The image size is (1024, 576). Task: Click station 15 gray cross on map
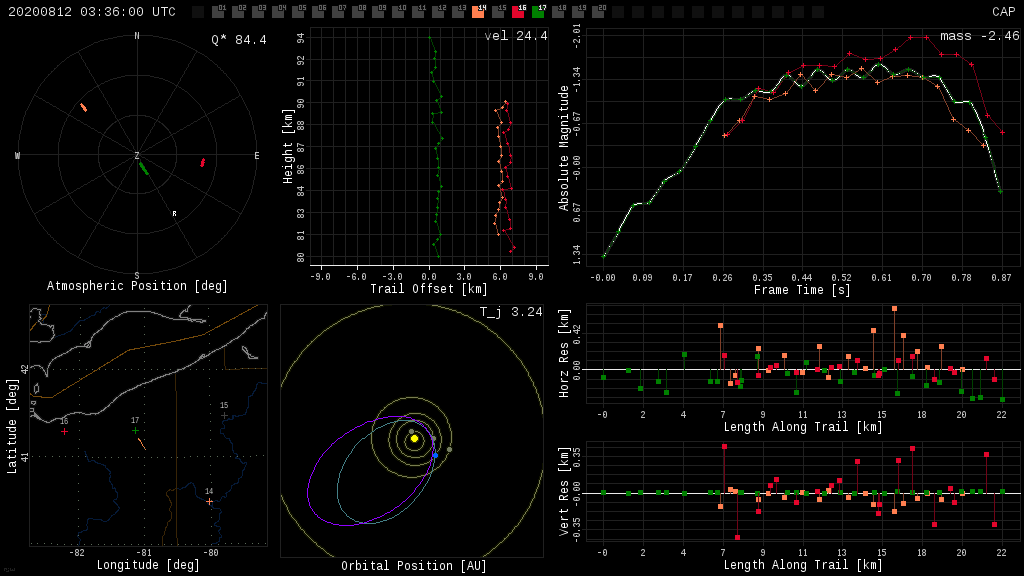[224, 415]
